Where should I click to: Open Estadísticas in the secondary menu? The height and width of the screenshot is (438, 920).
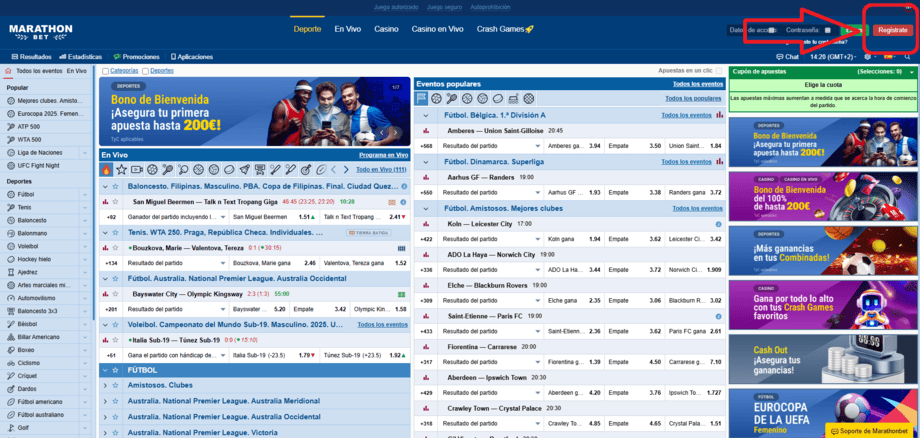coord(80,57)
